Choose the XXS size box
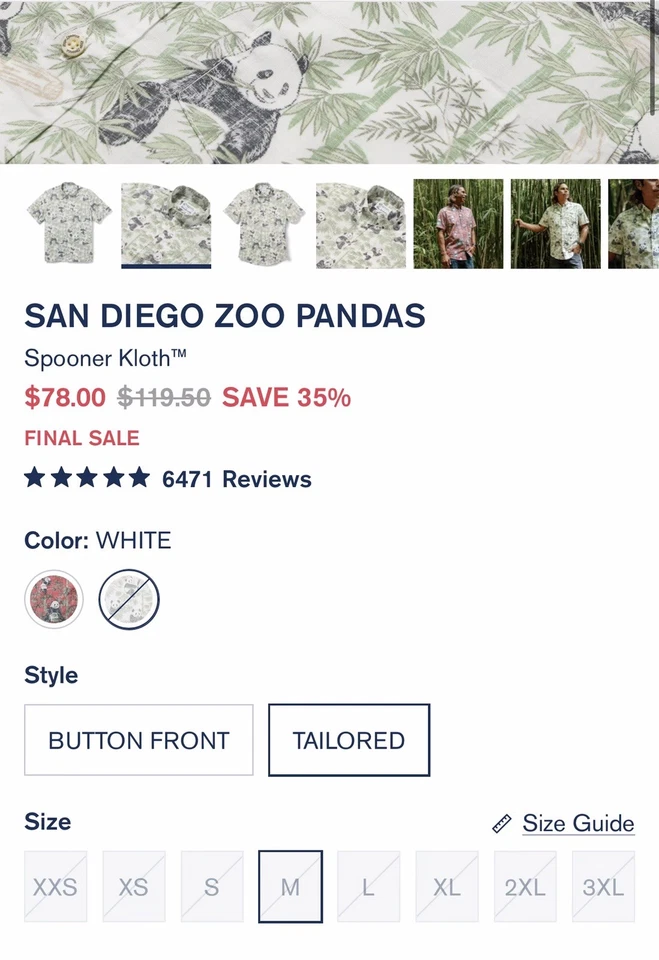Image resolution: width=659 pixels, height=960 pixels. 55,887
